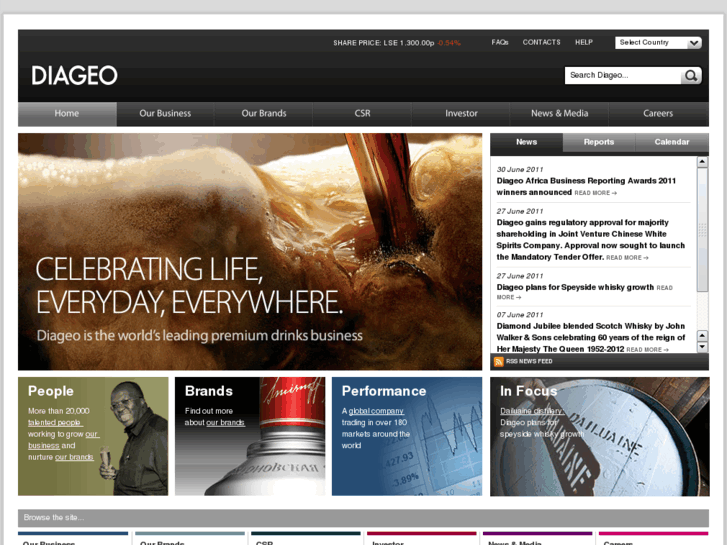Open Diageo Africa Business Reporting Awards headline

[x=586, y=186]
